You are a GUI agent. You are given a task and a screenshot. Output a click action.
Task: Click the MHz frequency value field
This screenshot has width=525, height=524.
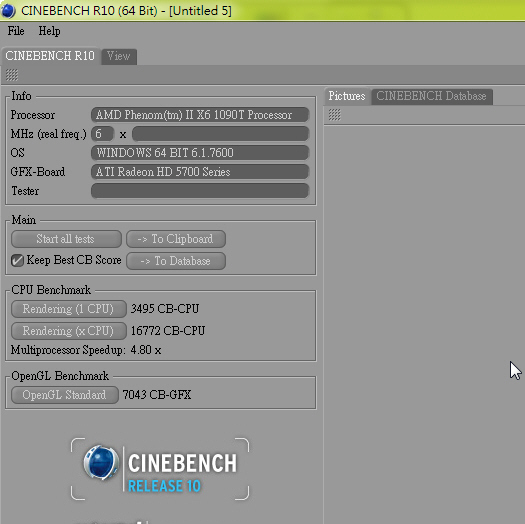[x=220, y=134]
